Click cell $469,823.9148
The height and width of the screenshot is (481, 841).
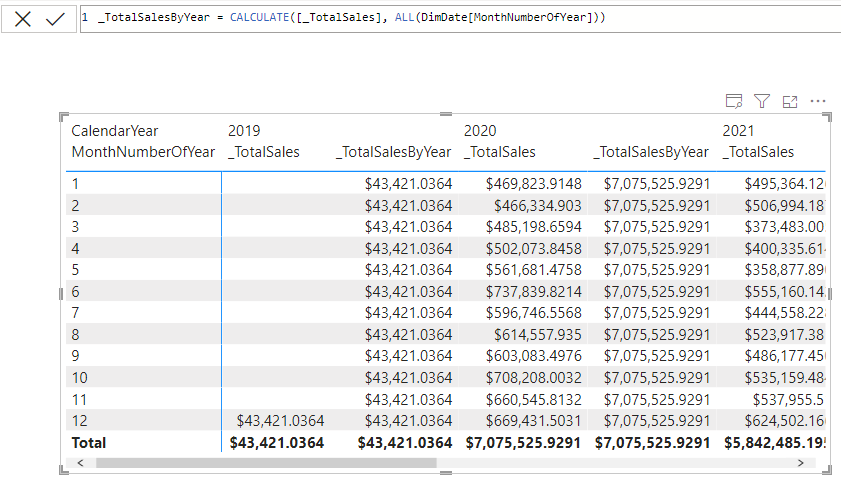point(534,184)
